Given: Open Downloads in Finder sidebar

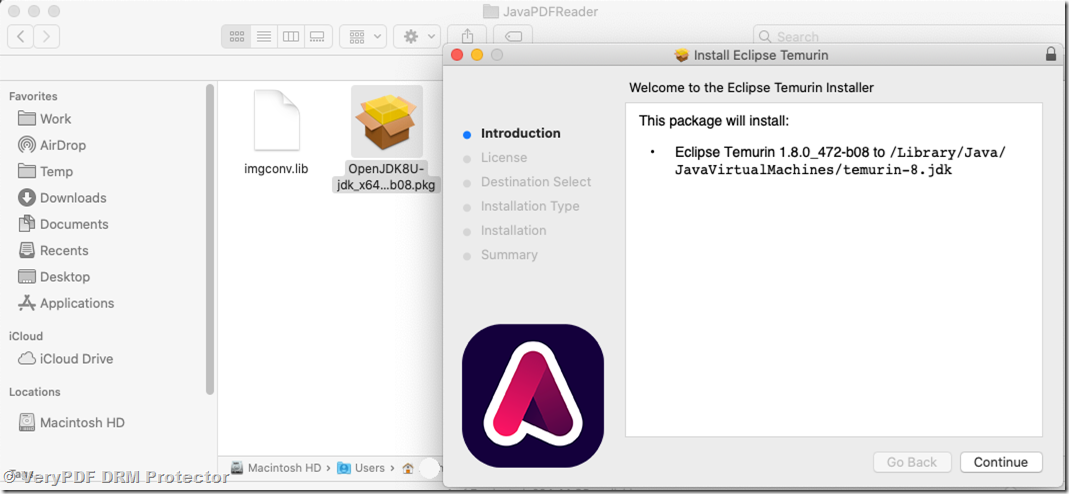Looking at the screenshot, I should [63, 198].
